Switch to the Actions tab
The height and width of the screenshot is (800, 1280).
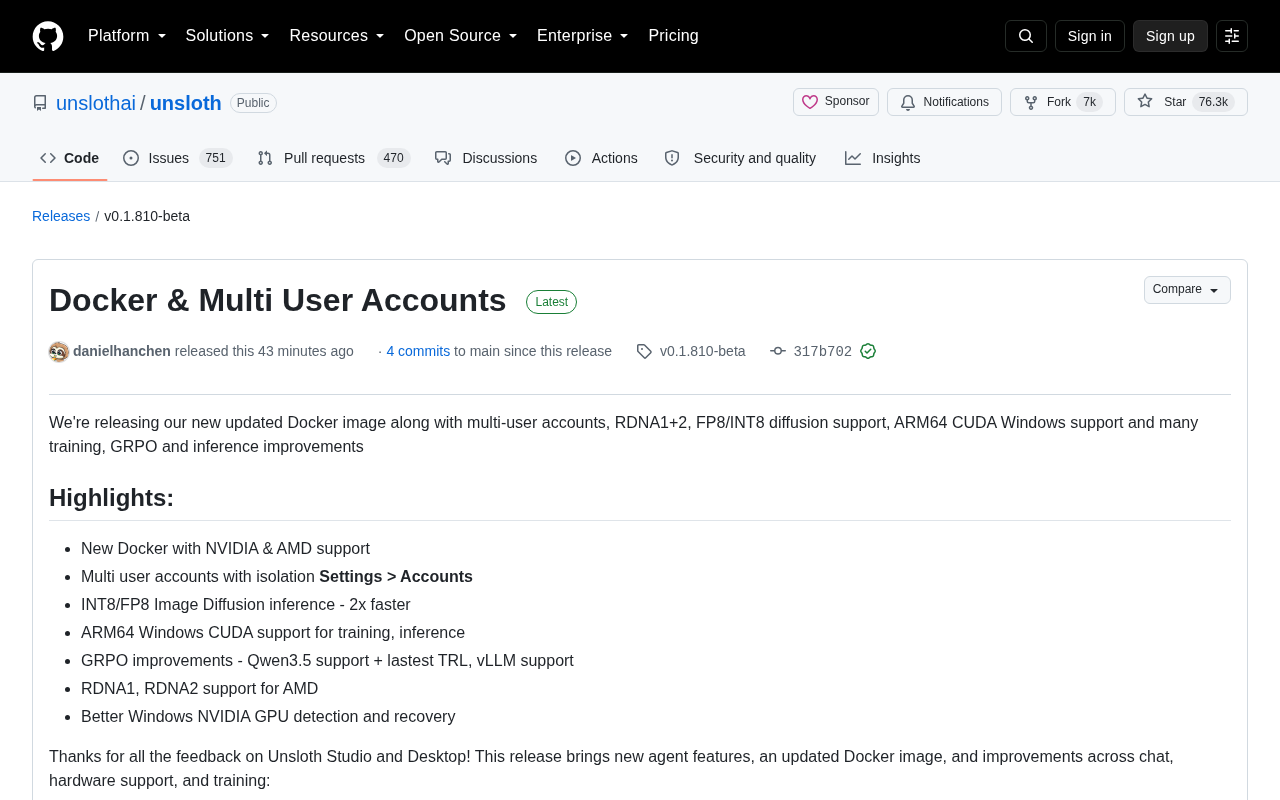pos(601,158)
